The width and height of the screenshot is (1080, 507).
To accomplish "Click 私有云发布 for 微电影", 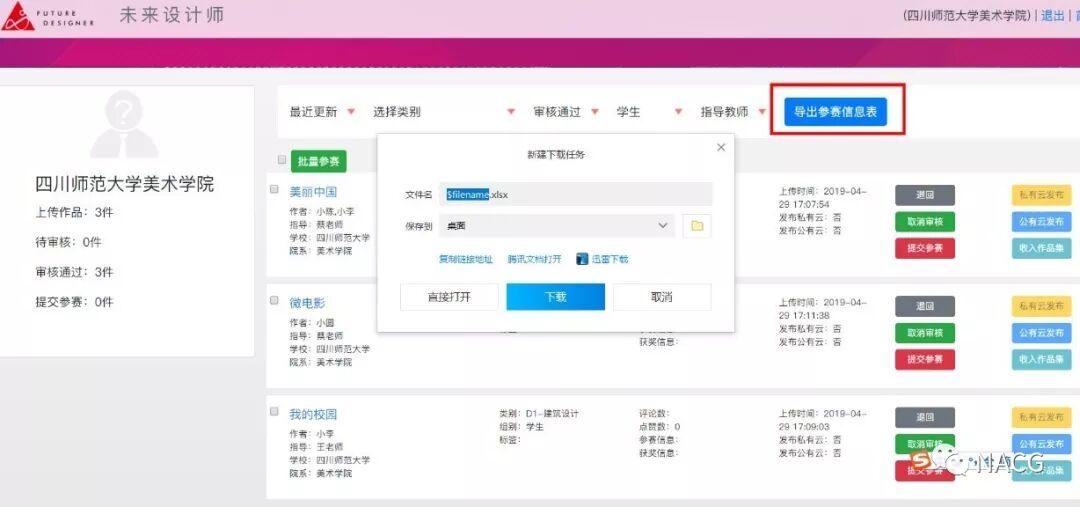I will (1041, 307).
